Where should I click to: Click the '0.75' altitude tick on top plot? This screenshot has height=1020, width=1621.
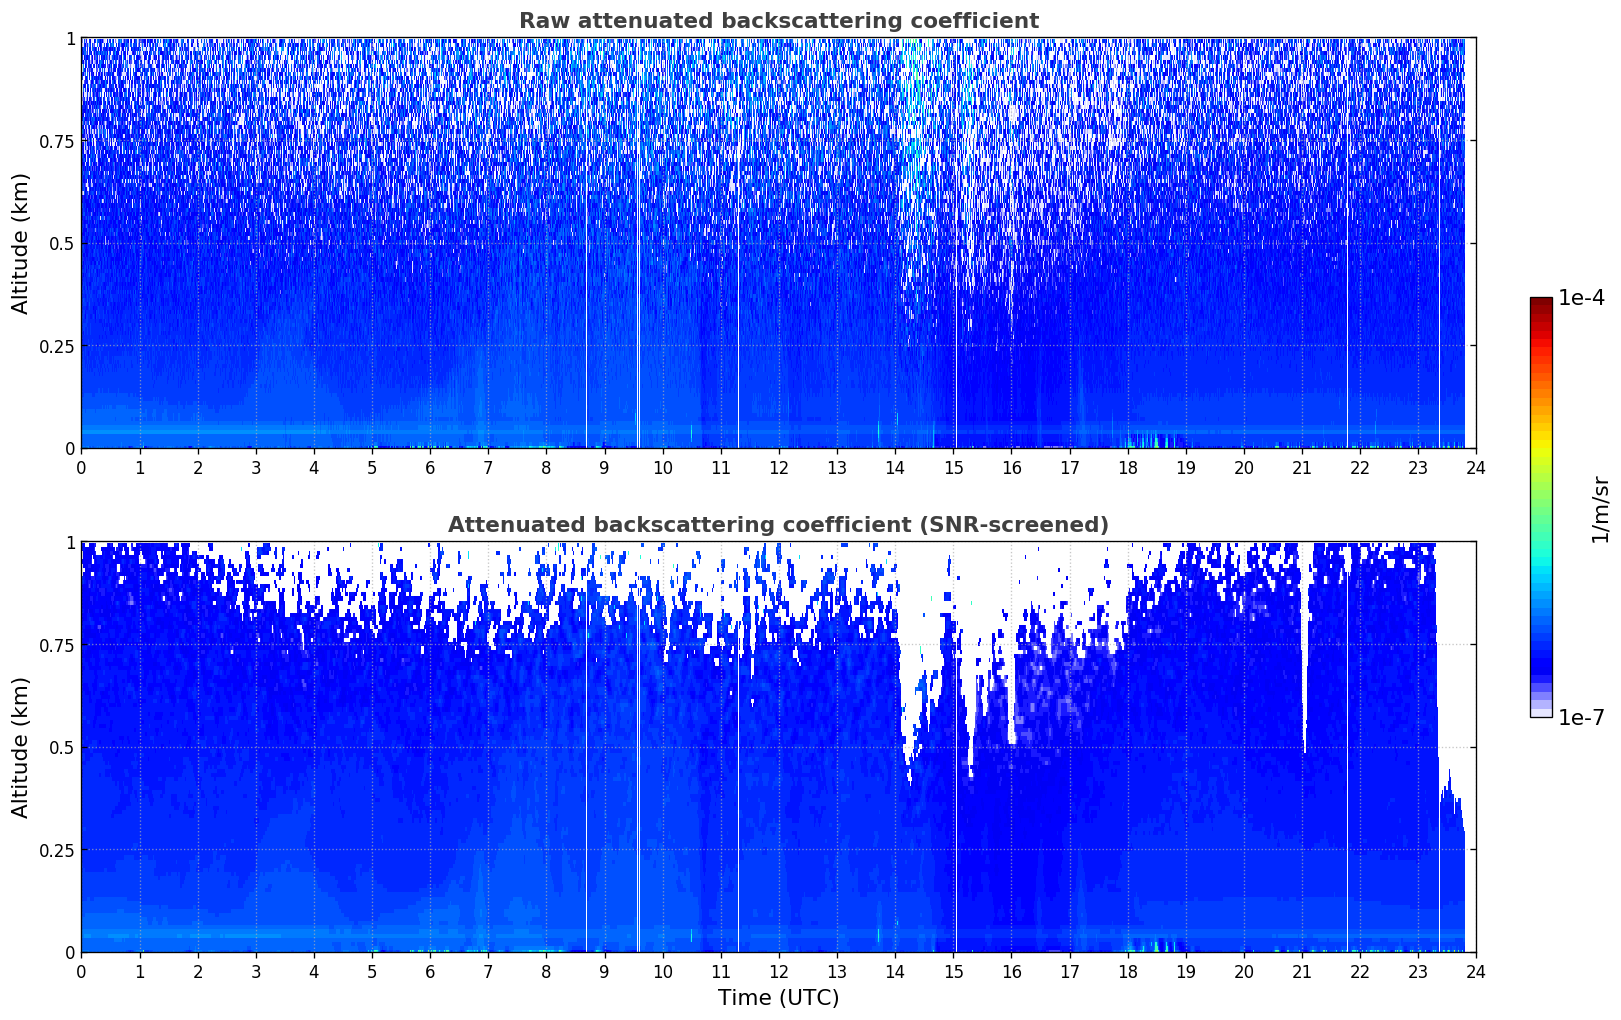[x=56, y=142]
